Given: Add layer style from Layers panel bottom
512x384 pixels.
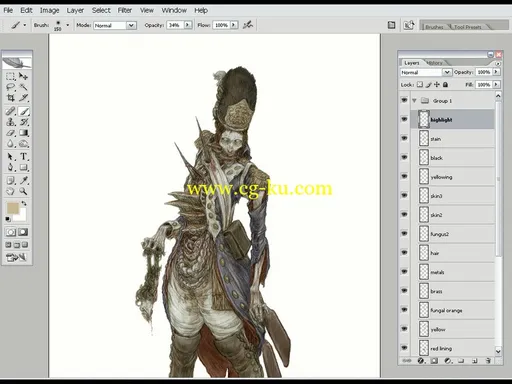Looking at the screenshot, I should 421,361.
